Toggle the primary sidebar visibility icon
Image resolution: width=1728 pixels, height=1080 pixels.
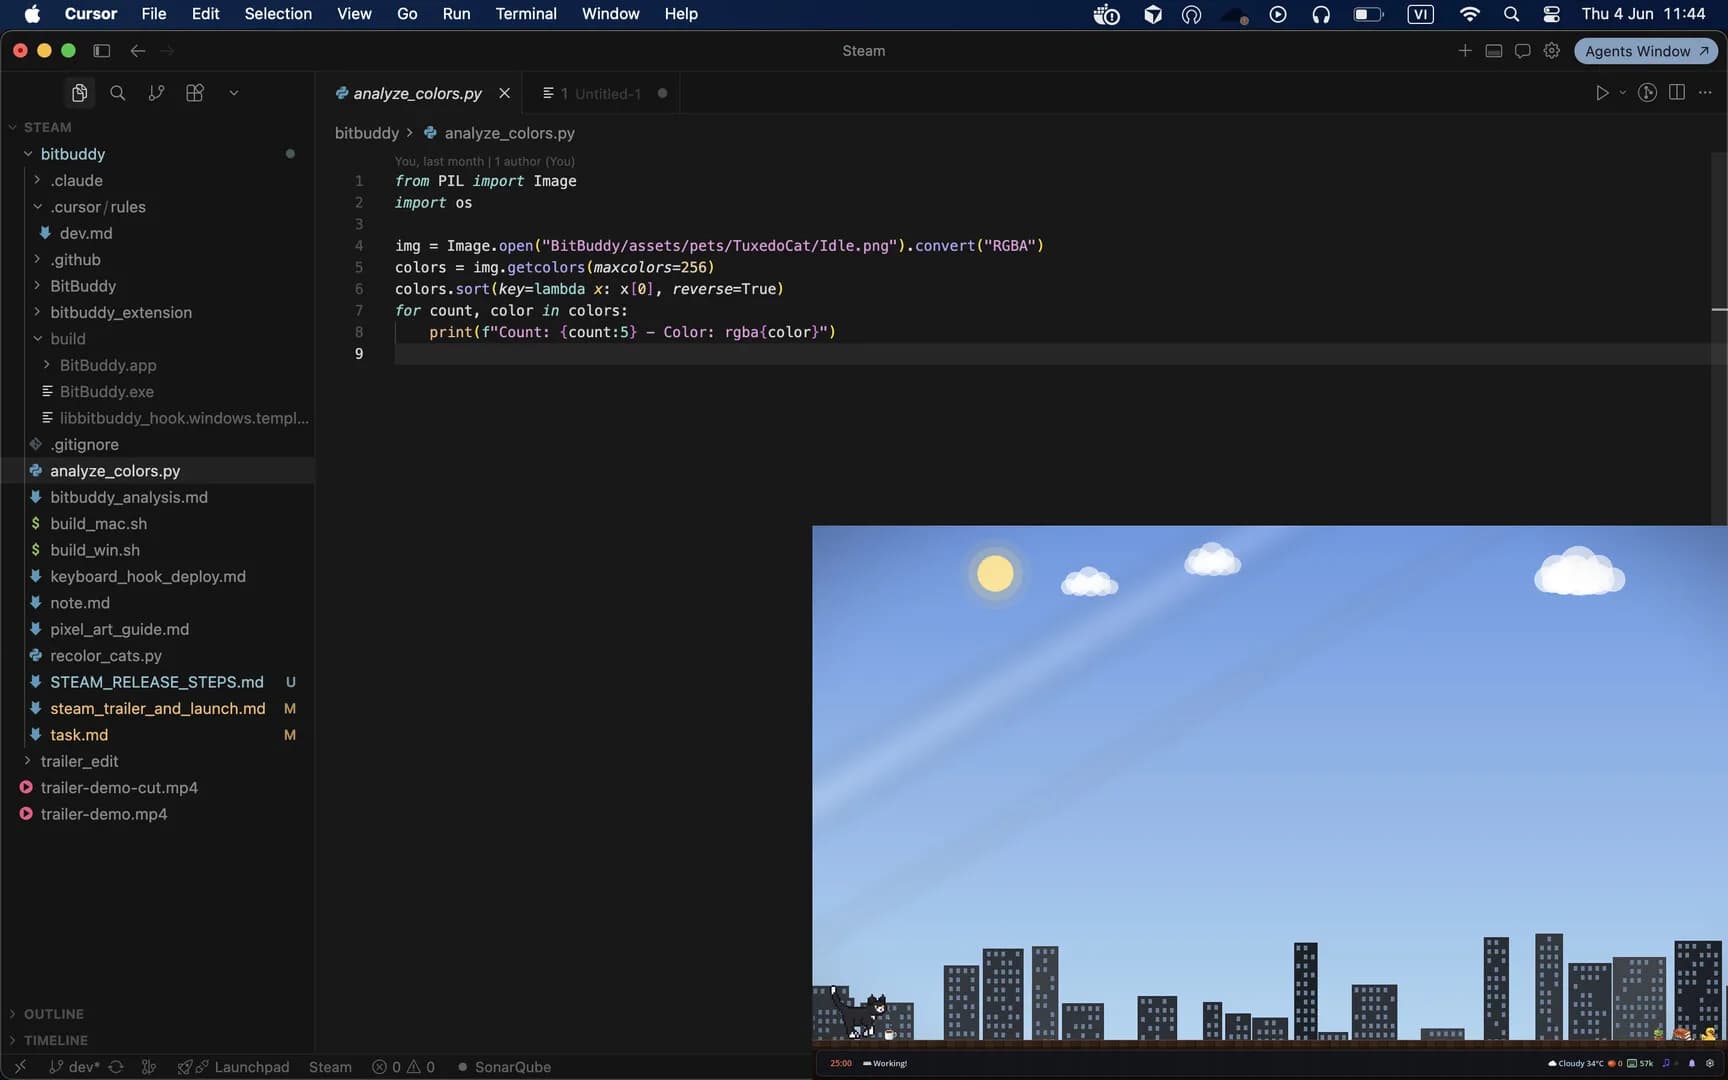coord(101,51)
